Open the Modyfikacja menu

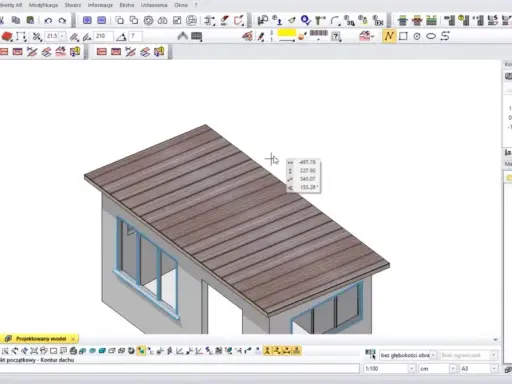43,5
